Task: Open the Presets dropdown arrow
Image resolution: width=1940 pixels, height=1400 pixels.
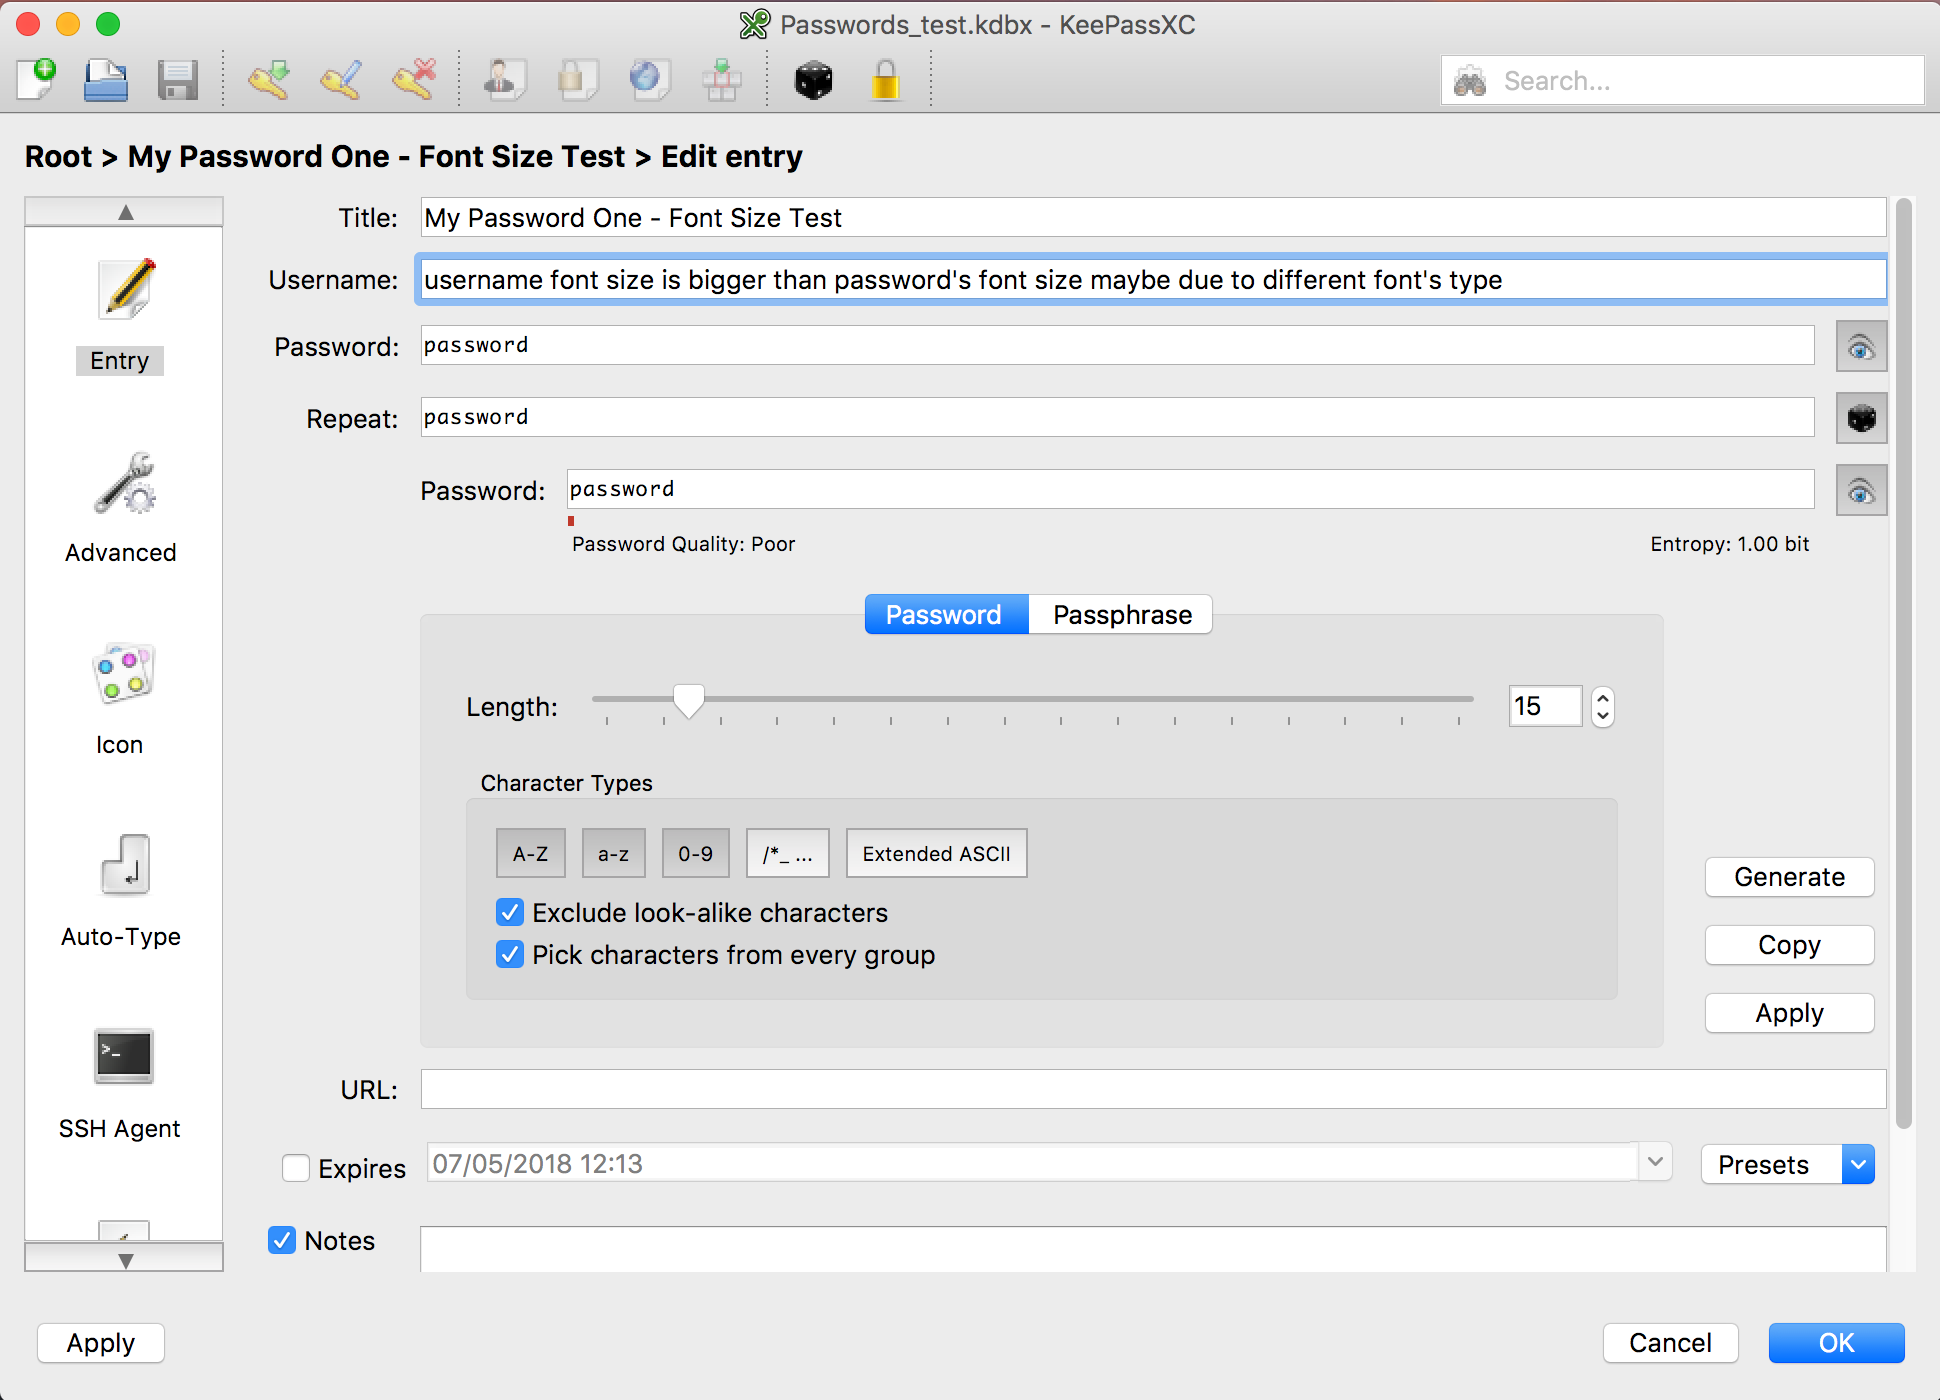Action: pos(1858,1164)
